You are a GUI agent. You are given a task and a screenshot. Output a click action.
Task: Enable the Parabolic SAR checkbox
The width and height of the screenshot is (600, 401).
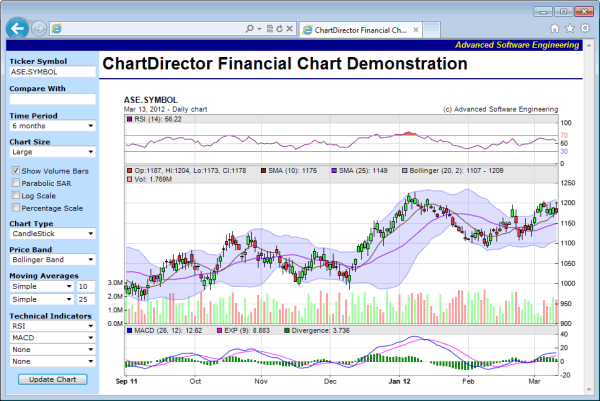pos(15,183)
